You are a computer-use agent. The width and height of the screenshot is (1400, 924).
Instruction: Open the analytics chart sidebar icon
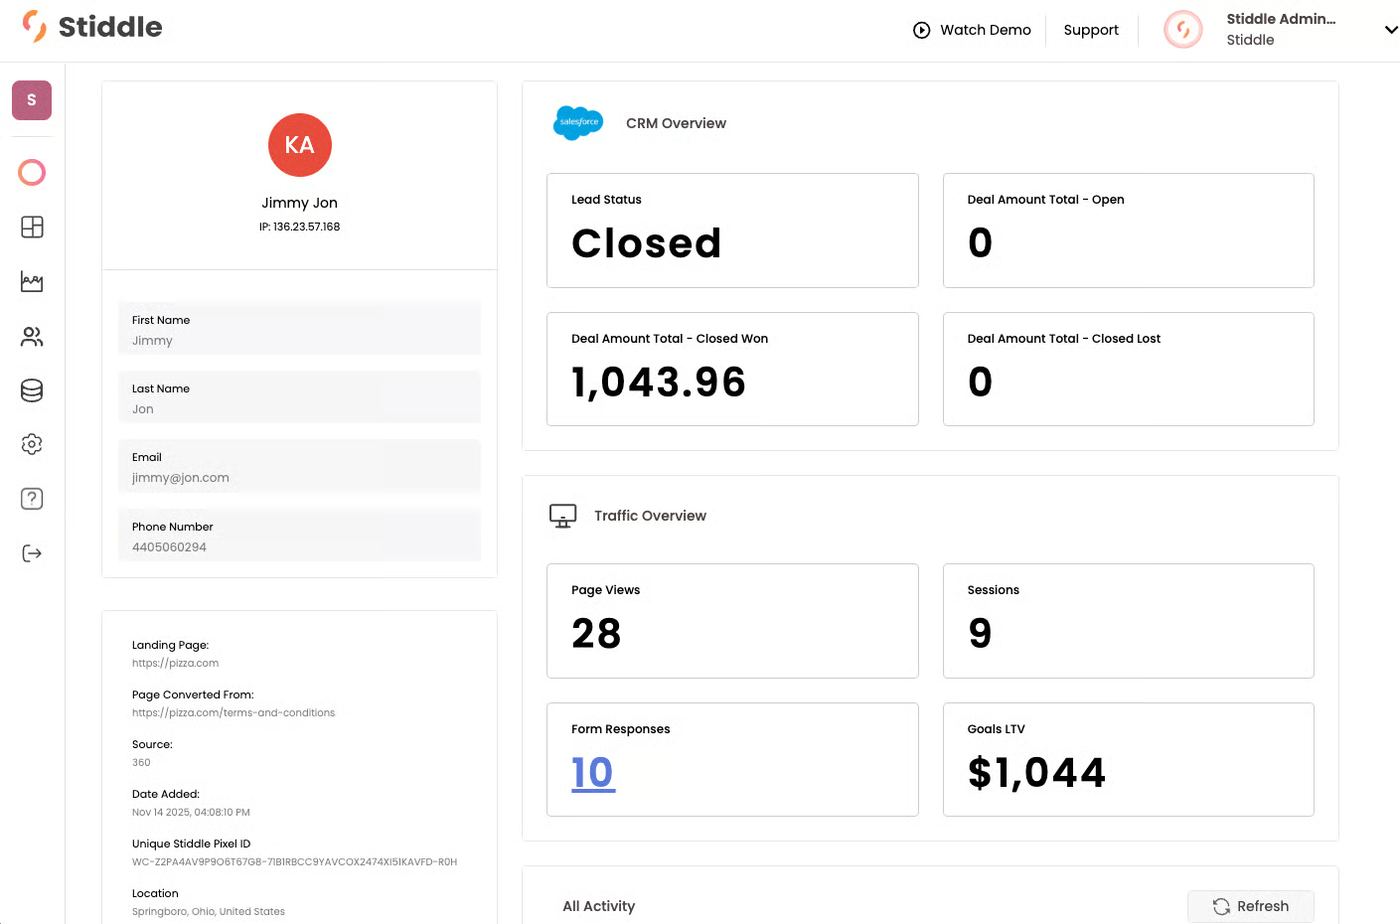[x=32, y=282]
